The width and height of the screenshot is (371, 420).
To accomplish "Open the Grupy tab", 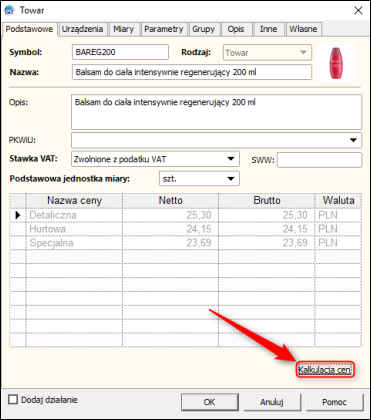I will [203, 29].
